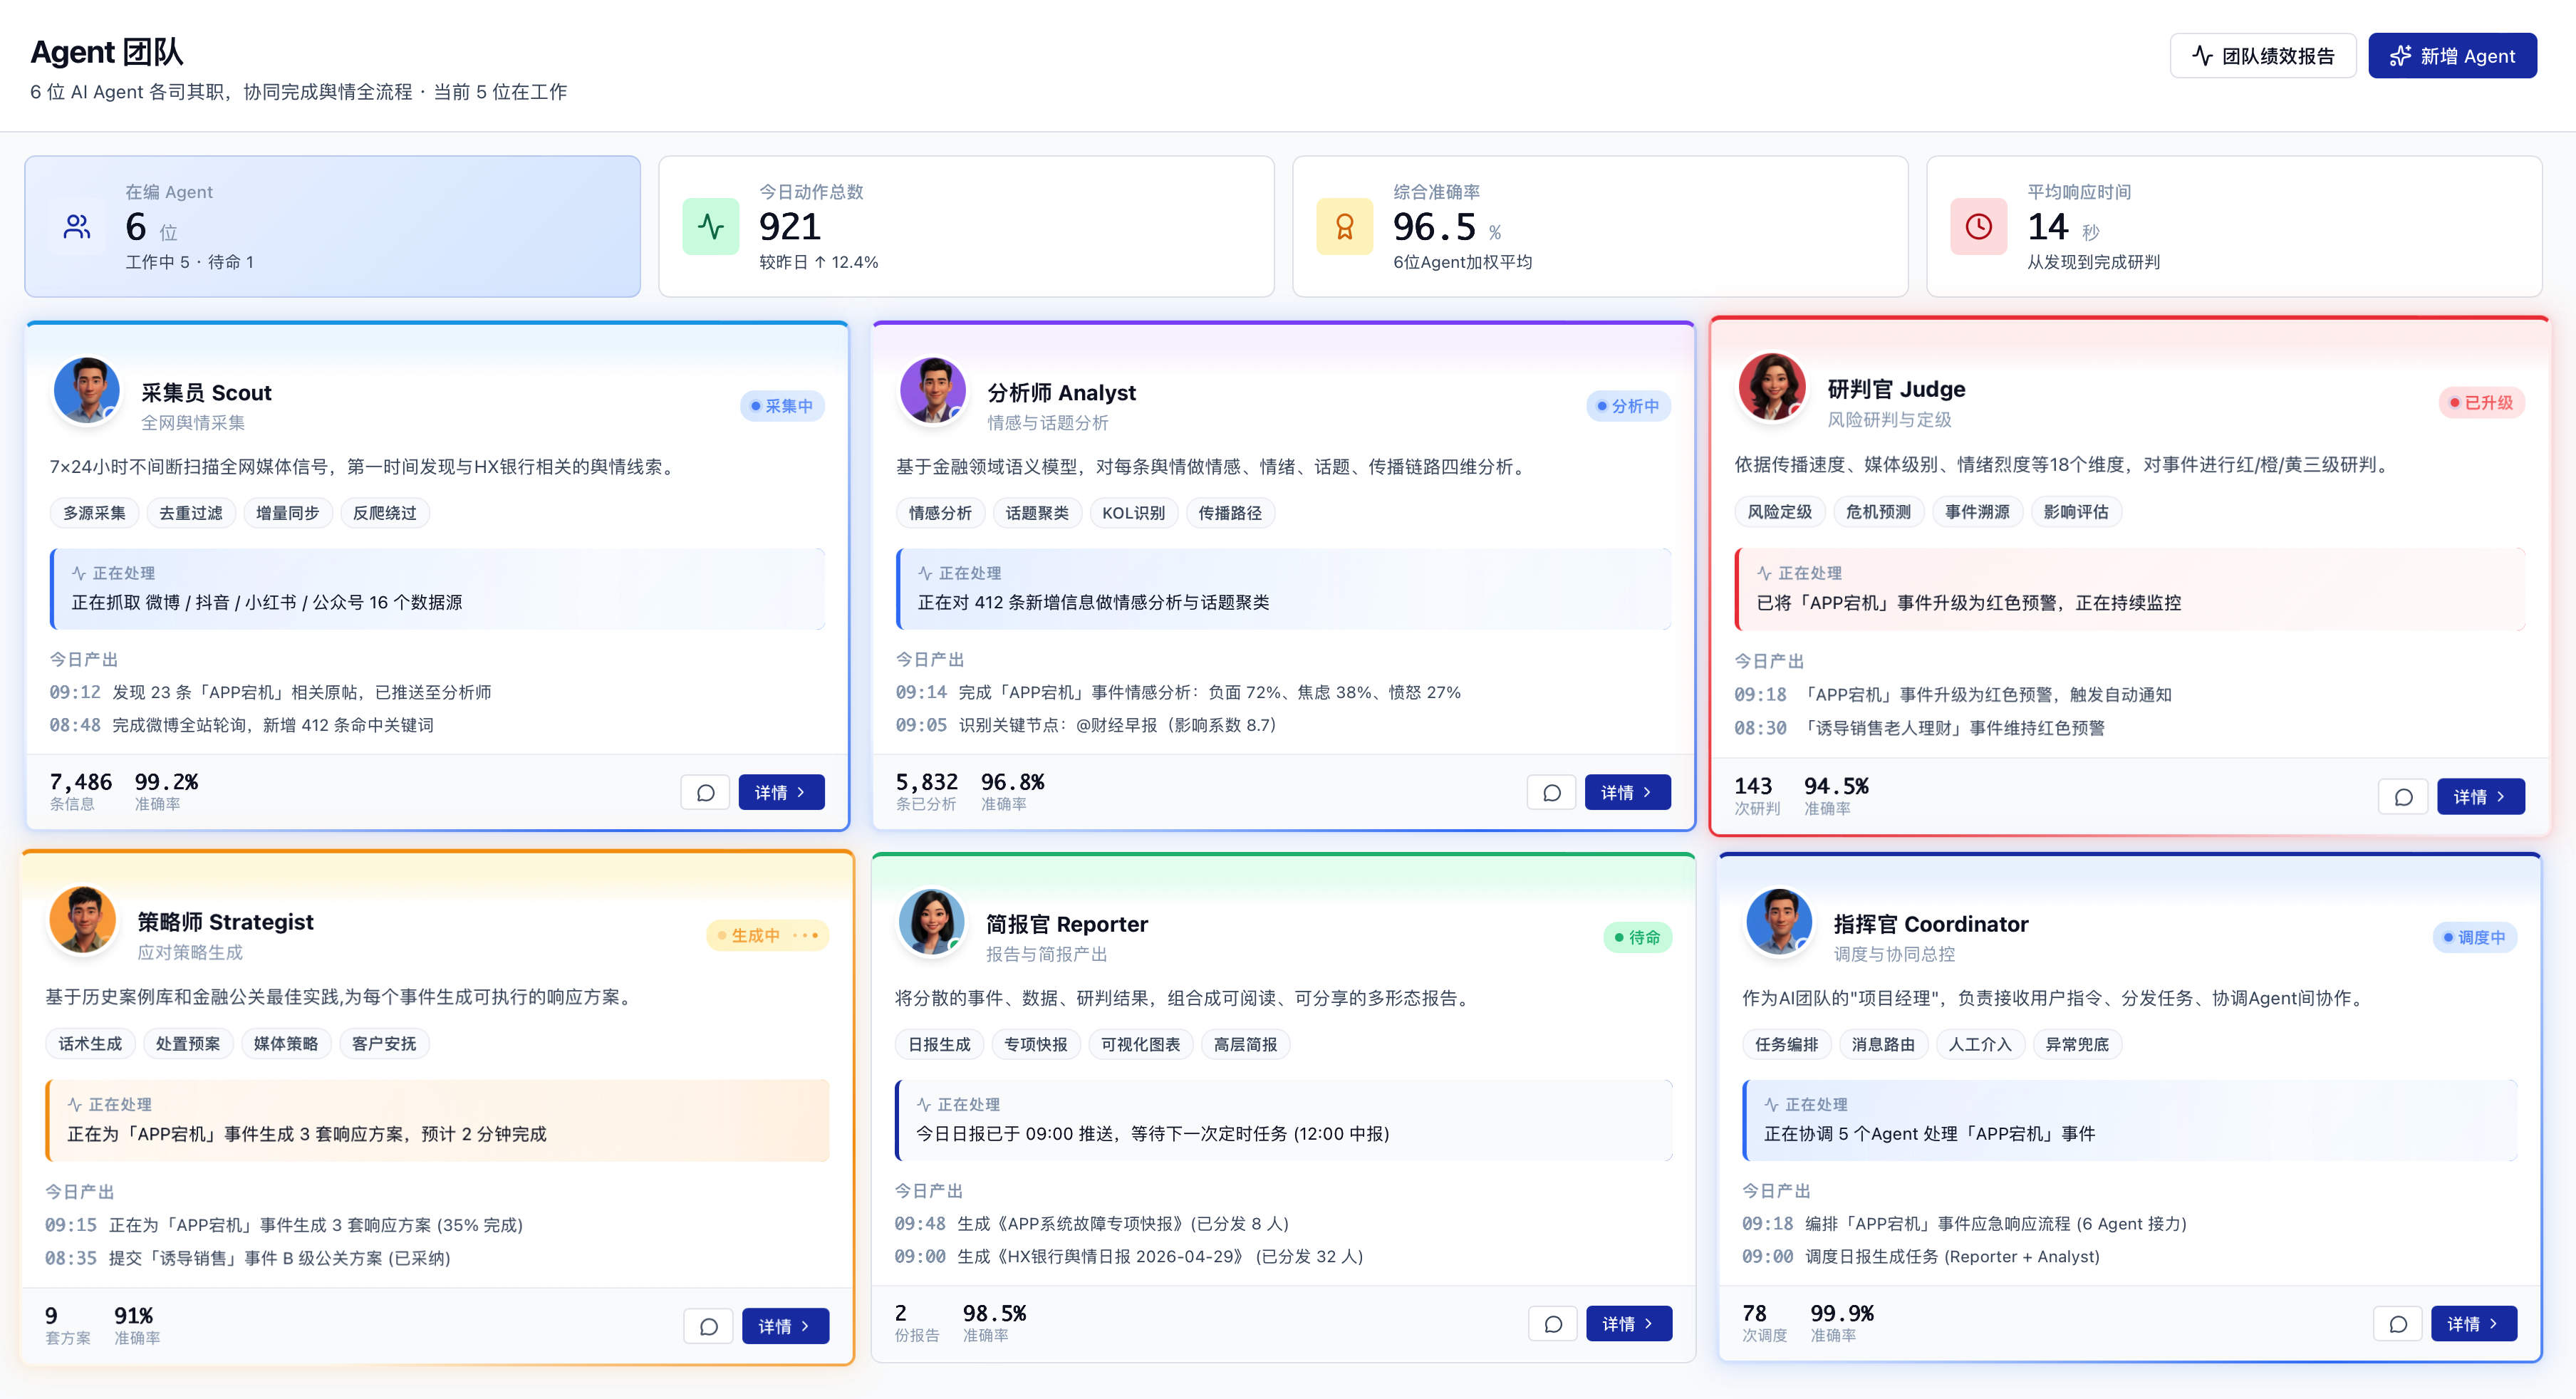Click the 已升级 status badge
Image resolution: width=2576 pixels, height=1399 pixels.
(x=2482, y=402)
